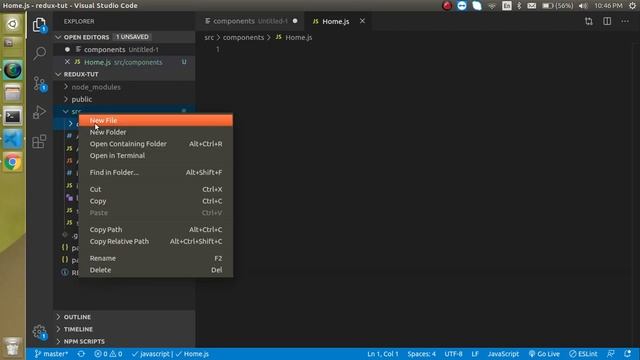640x360 pixels.
Task: Split the editor to the right
Action: [607, 21]
